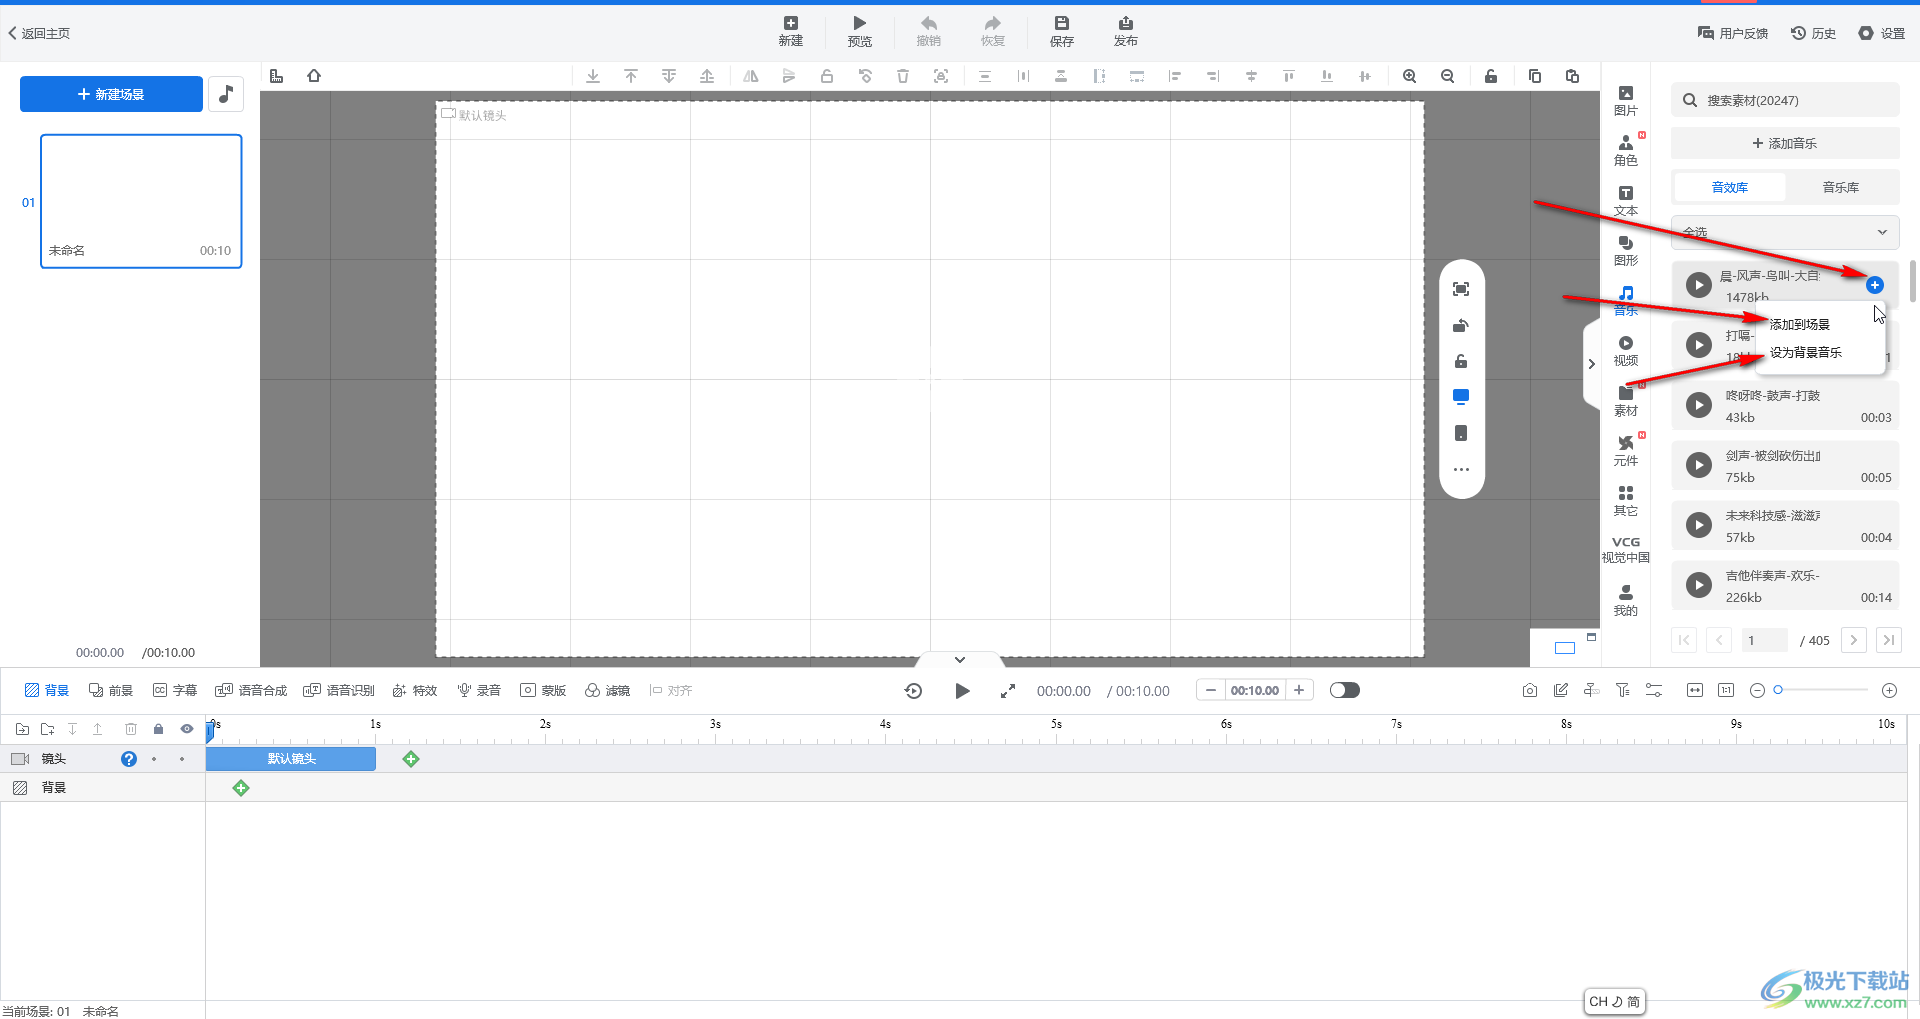Open the 其它 others sidebar panel
Screen dimensions: 1920x1019
[x=1626, y=500]
